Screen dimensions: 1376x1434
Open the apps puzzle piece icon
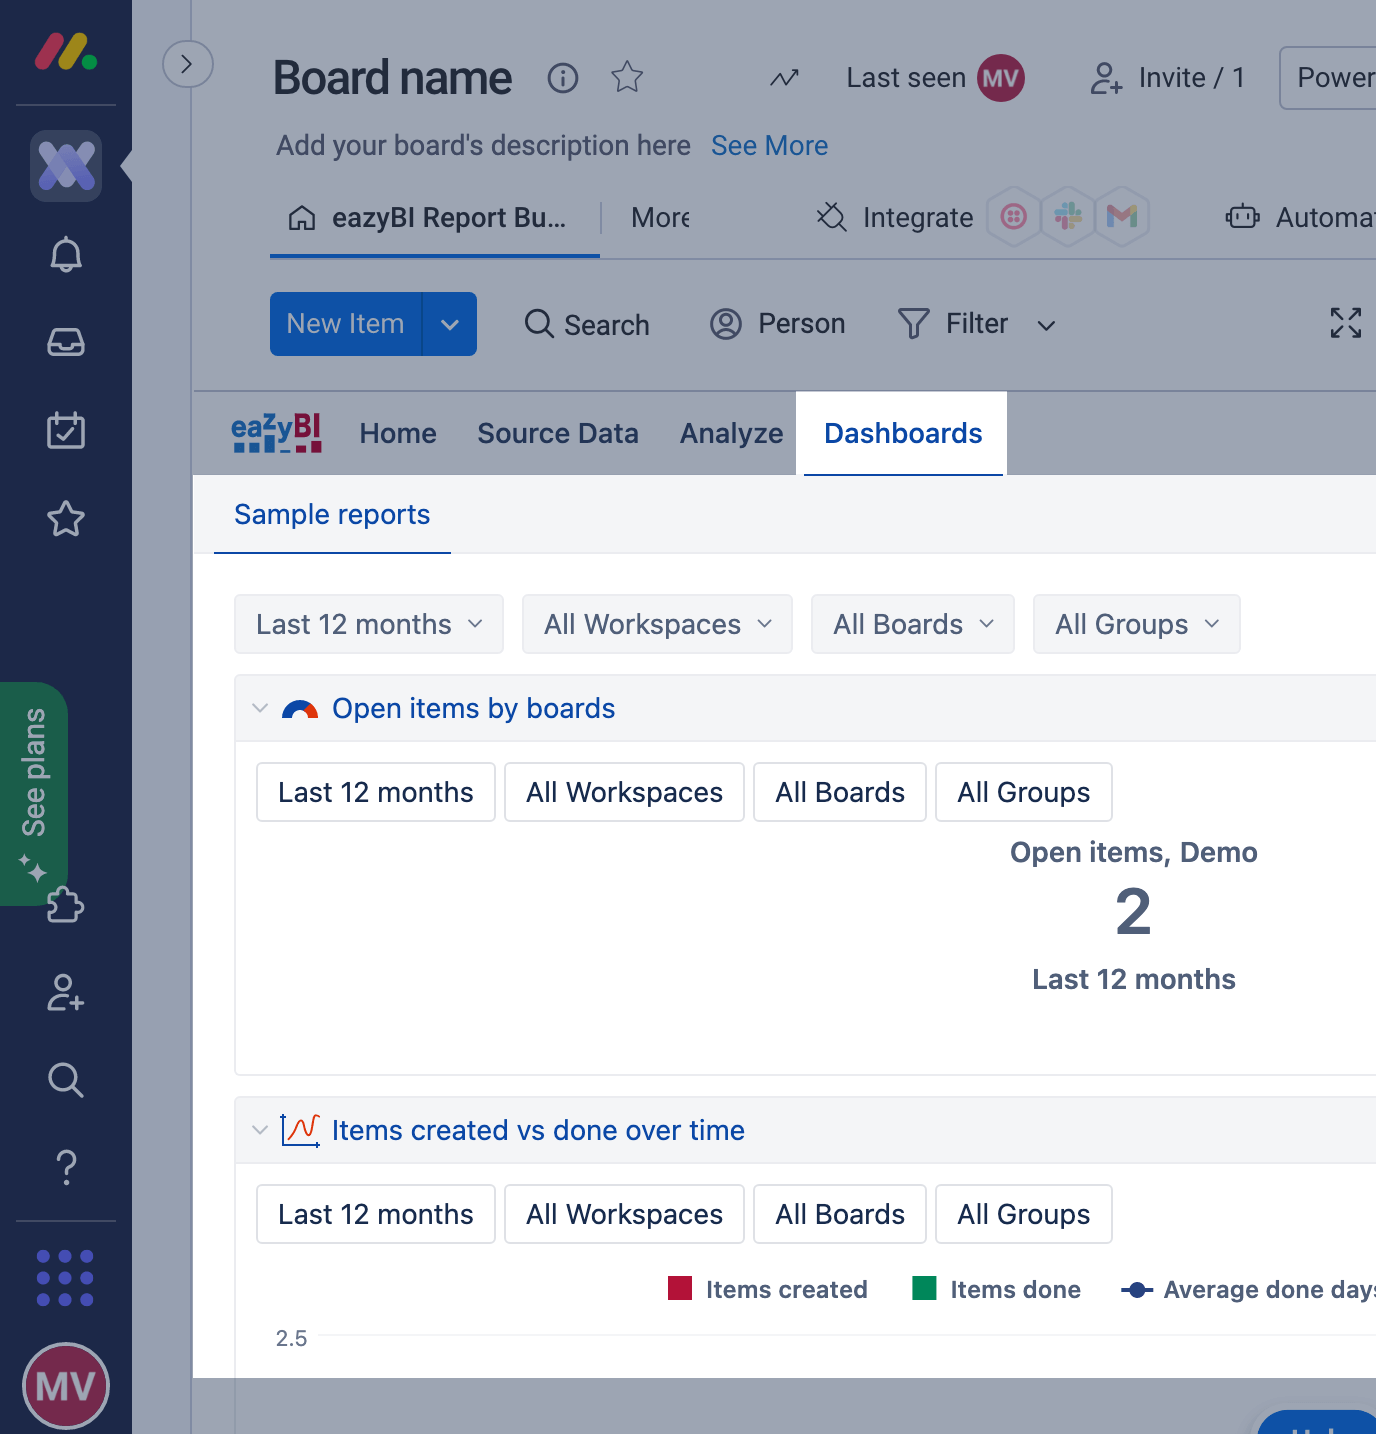(66, 905)
